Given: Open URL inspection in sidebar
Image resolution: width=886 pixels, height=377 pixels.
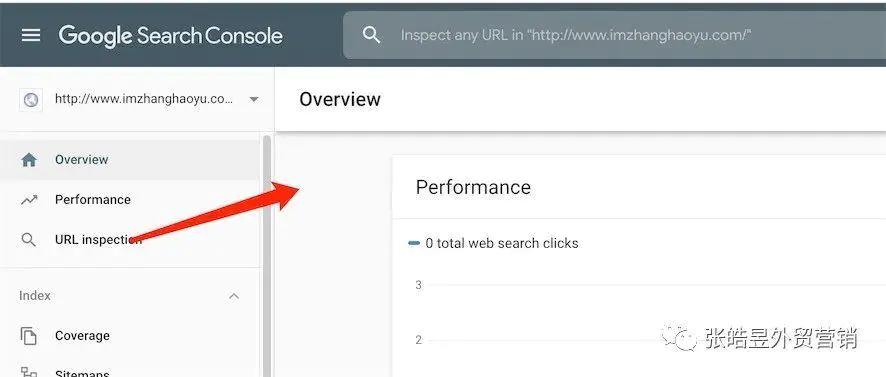Looking at the screenshot, I should (98, 240).
